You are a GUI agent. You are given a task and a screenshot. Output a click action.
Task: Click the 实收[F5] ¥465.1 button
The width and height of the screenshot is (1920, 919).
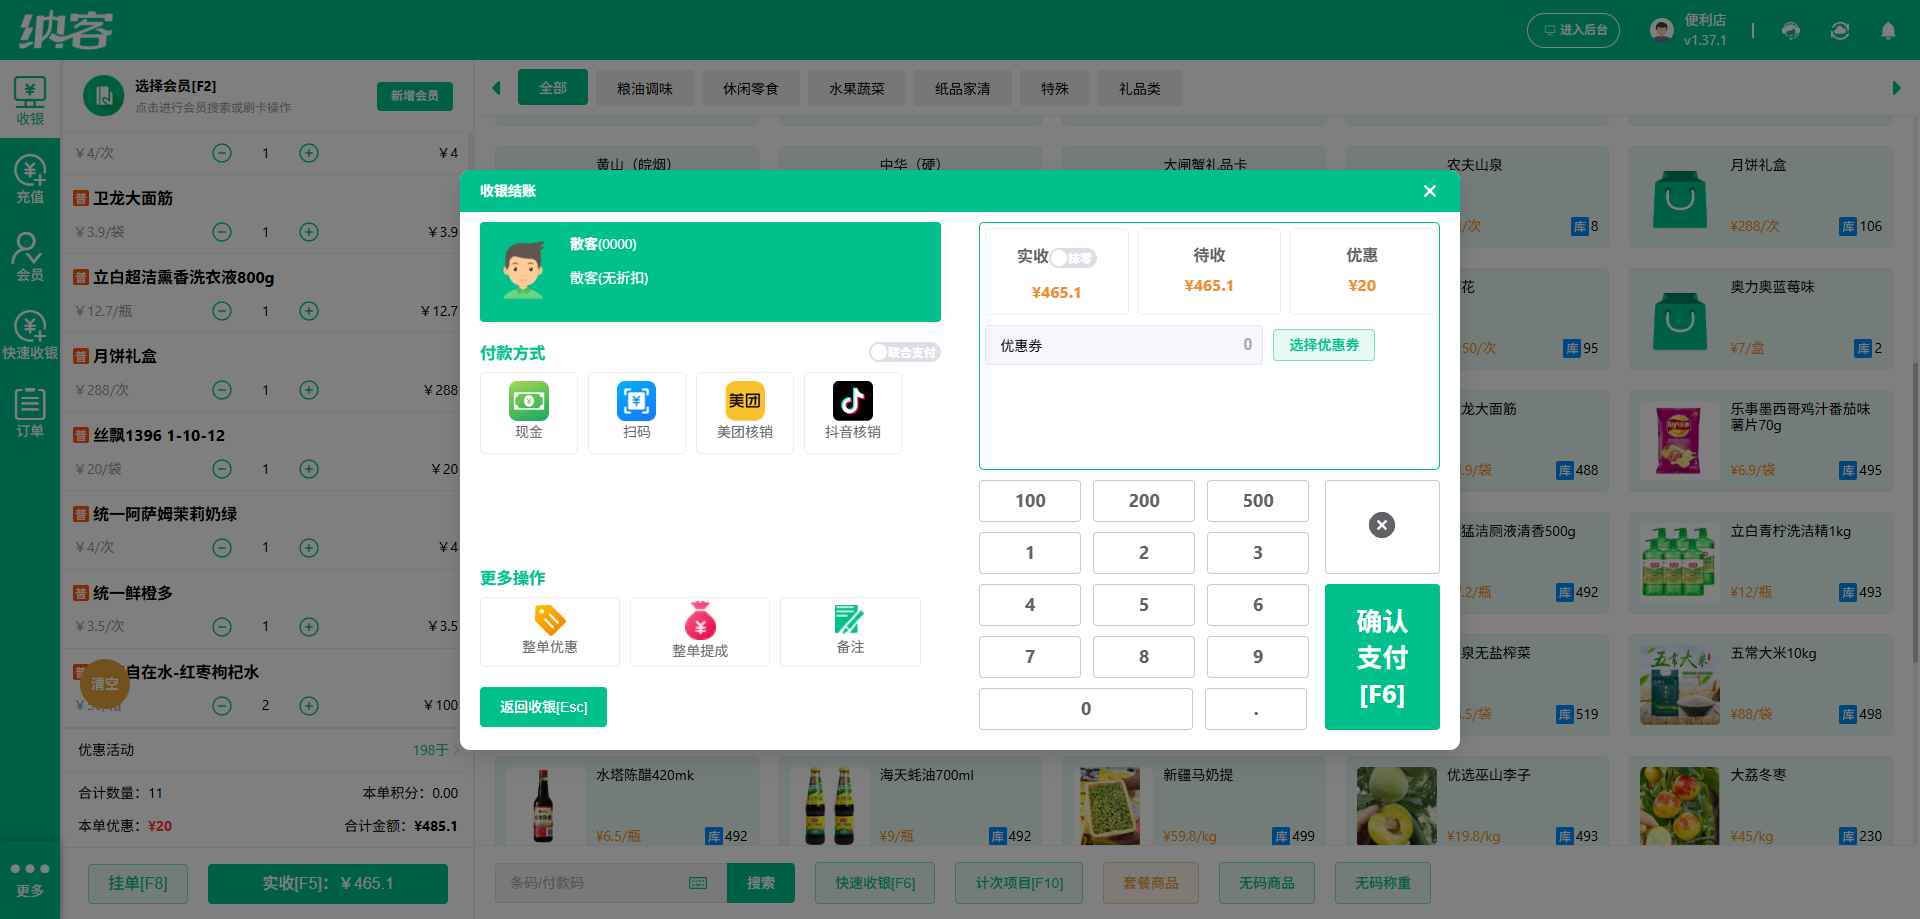click(x=327, y=883)
